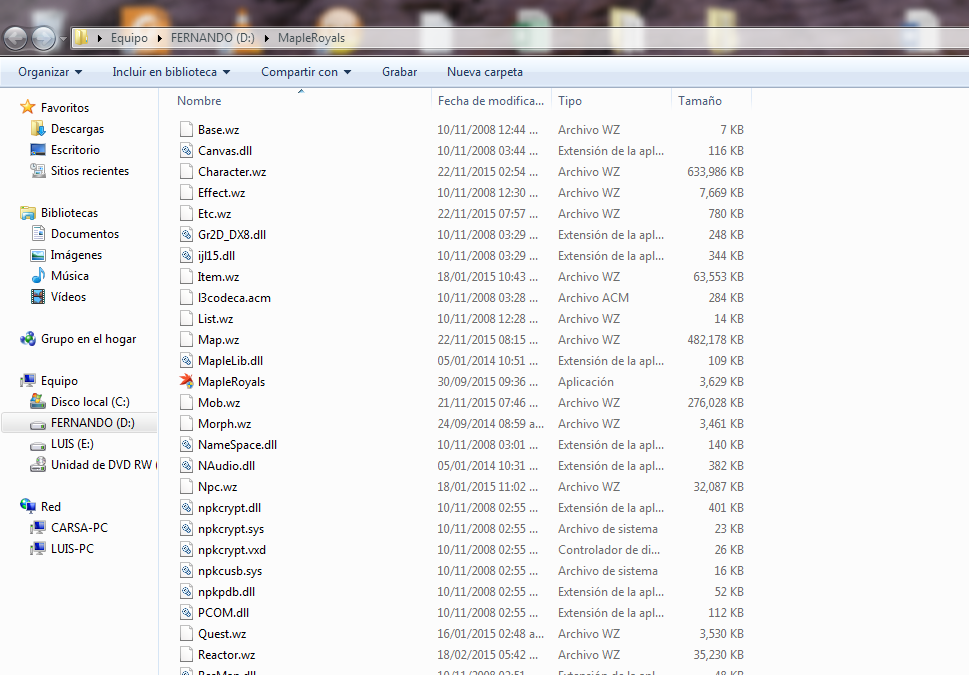Open Incluir en biblioteca dropdown
The image size is (969, 675).
pos(171,72)
